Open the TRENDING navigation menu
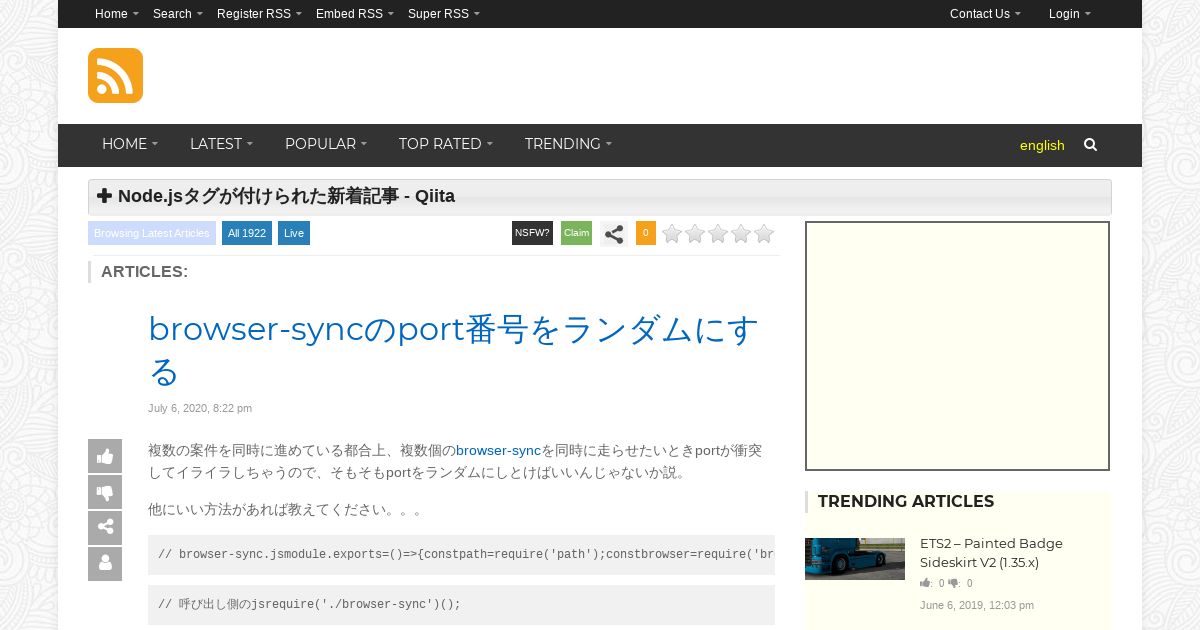Viewport: 1200px width, 630px height. click(x=568, y=144)
